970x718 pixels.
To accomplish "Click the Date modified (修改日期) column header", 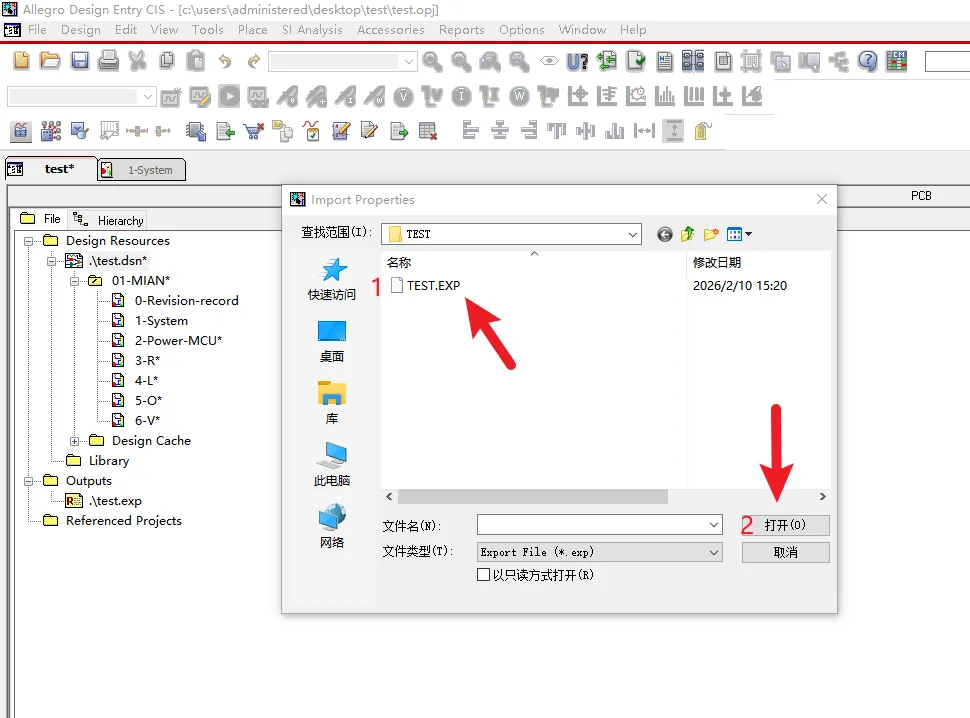I will [x=717, y=262].
